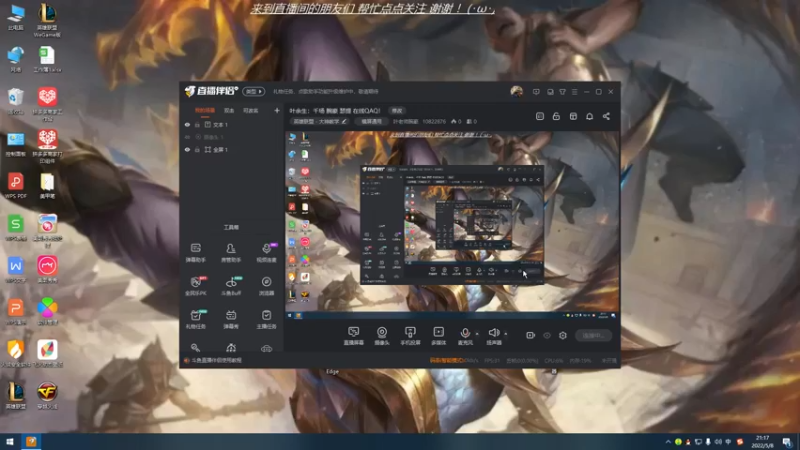This screenshot has height=450, width=800.
Task: Add the 手机投屏 phone cast source
Action: [410, 336]
